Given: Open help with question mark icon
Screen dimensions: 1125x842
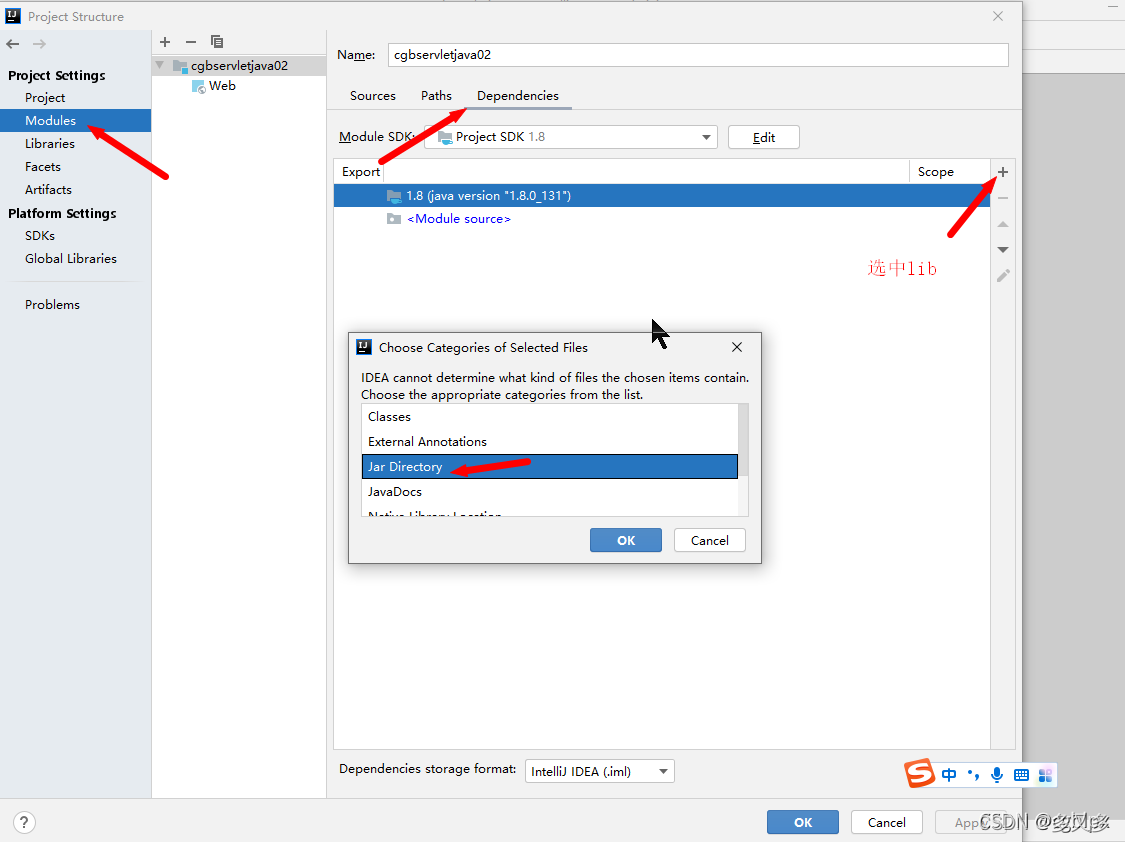Looking at the screenshot, I should click(x=24, y=822).
